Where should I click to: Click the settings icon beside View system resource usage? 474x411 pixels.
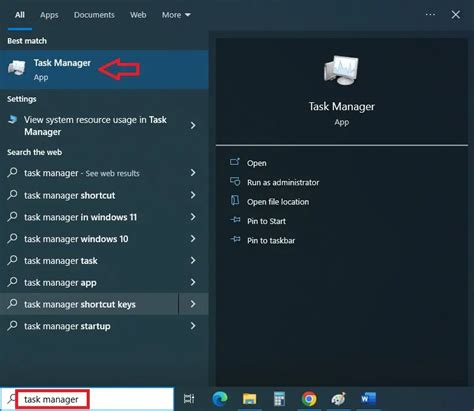13,119
